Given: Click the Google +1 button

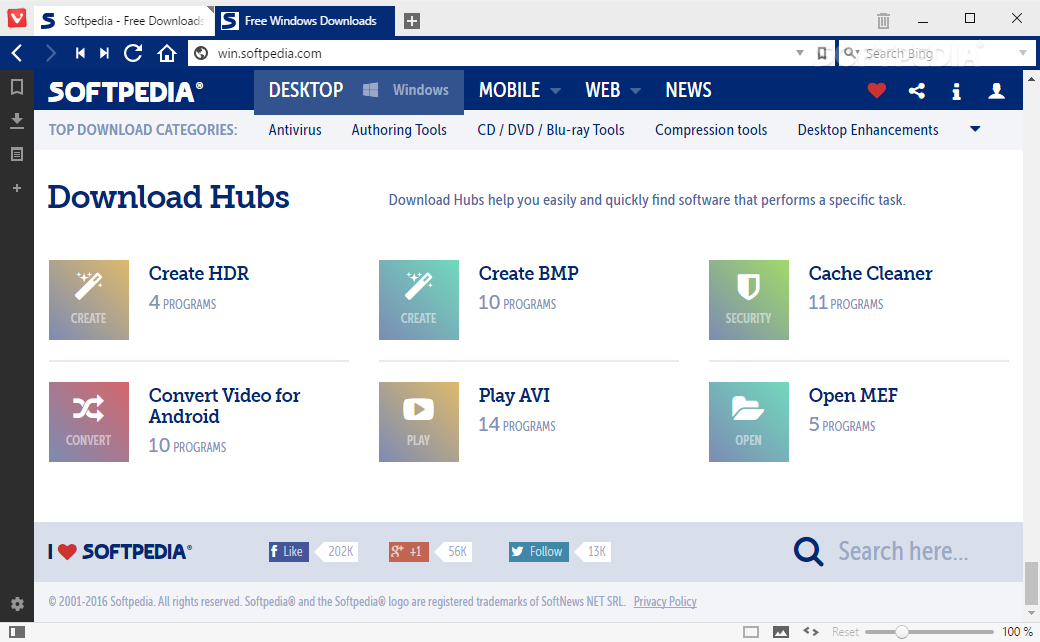Looking at the screenshot, I should (409, 552).
